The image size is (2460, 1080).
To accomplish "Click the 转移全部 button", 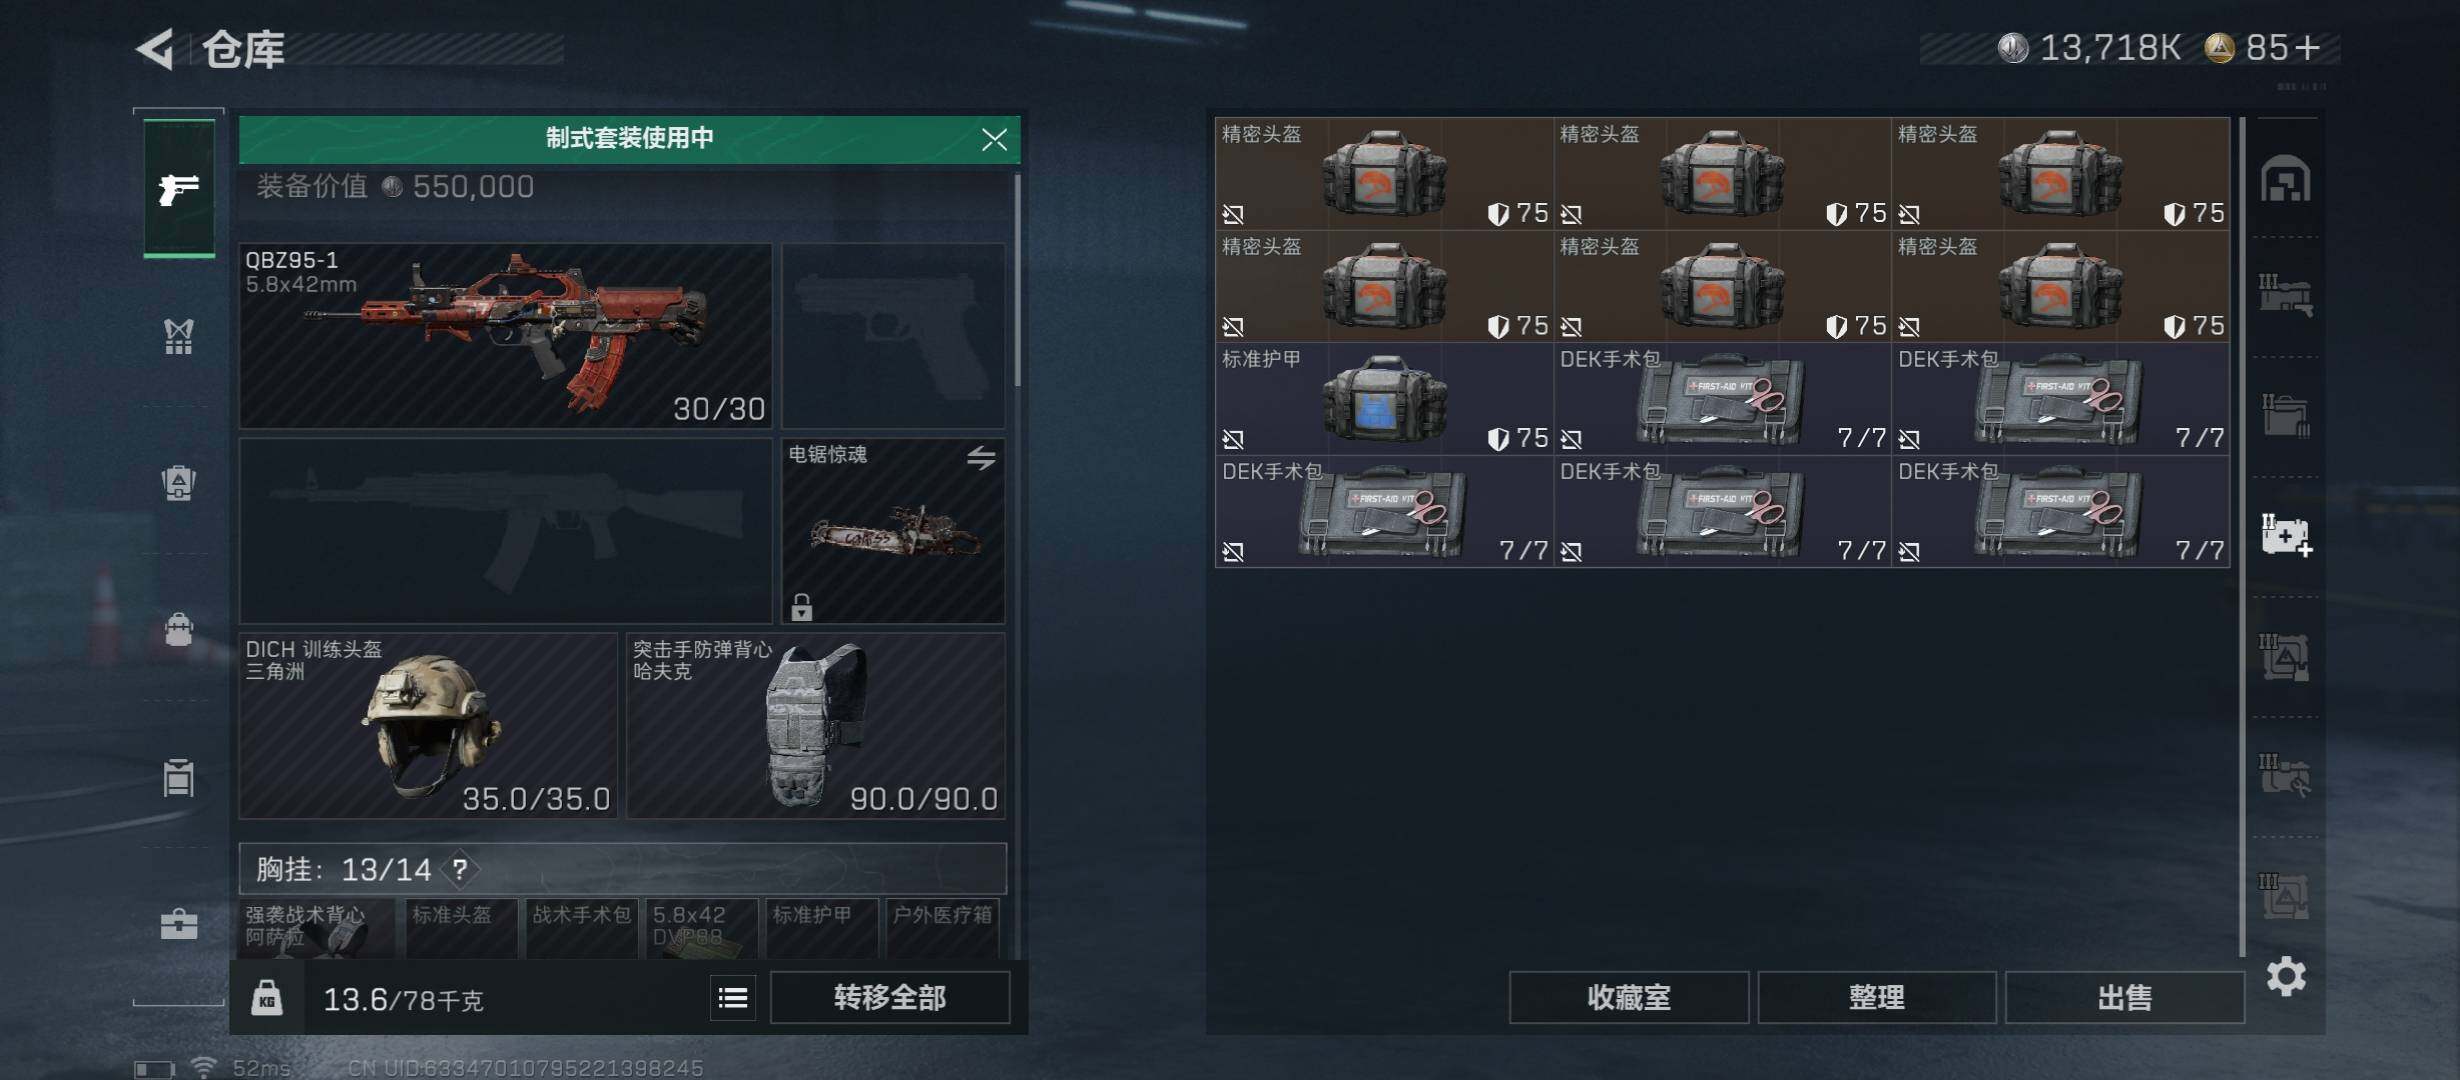I will (x=890, y=998).
